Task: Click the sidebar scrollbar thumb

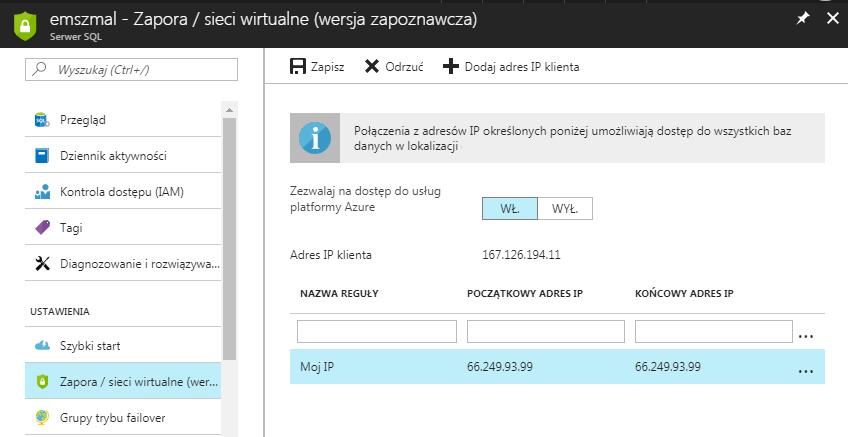Action: pos(229,239)
